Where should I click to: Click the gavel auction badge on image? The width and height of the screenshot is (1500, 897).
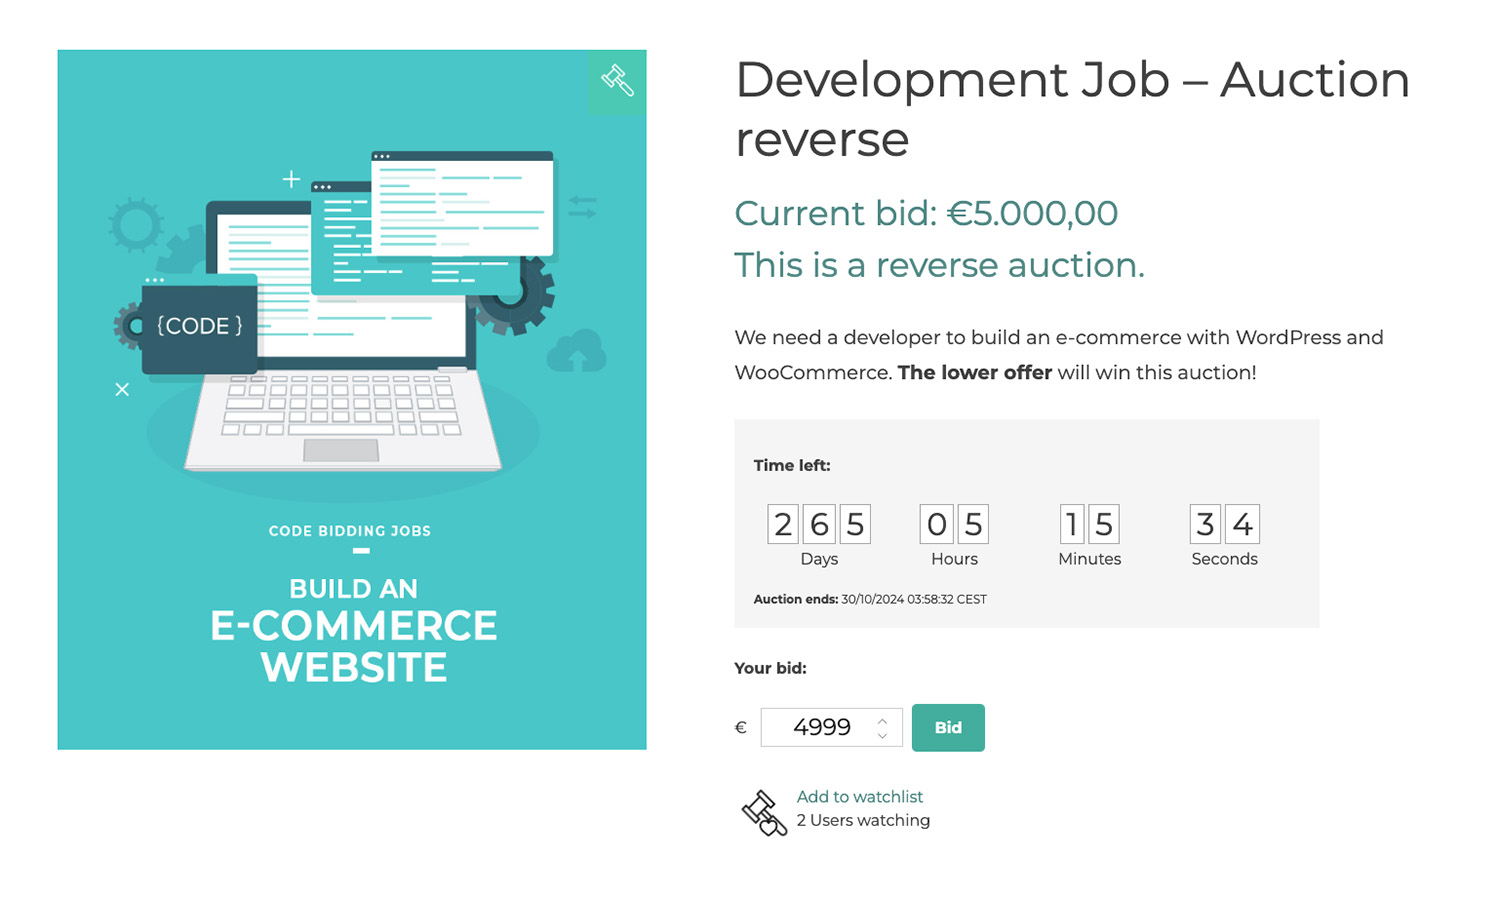616,80
